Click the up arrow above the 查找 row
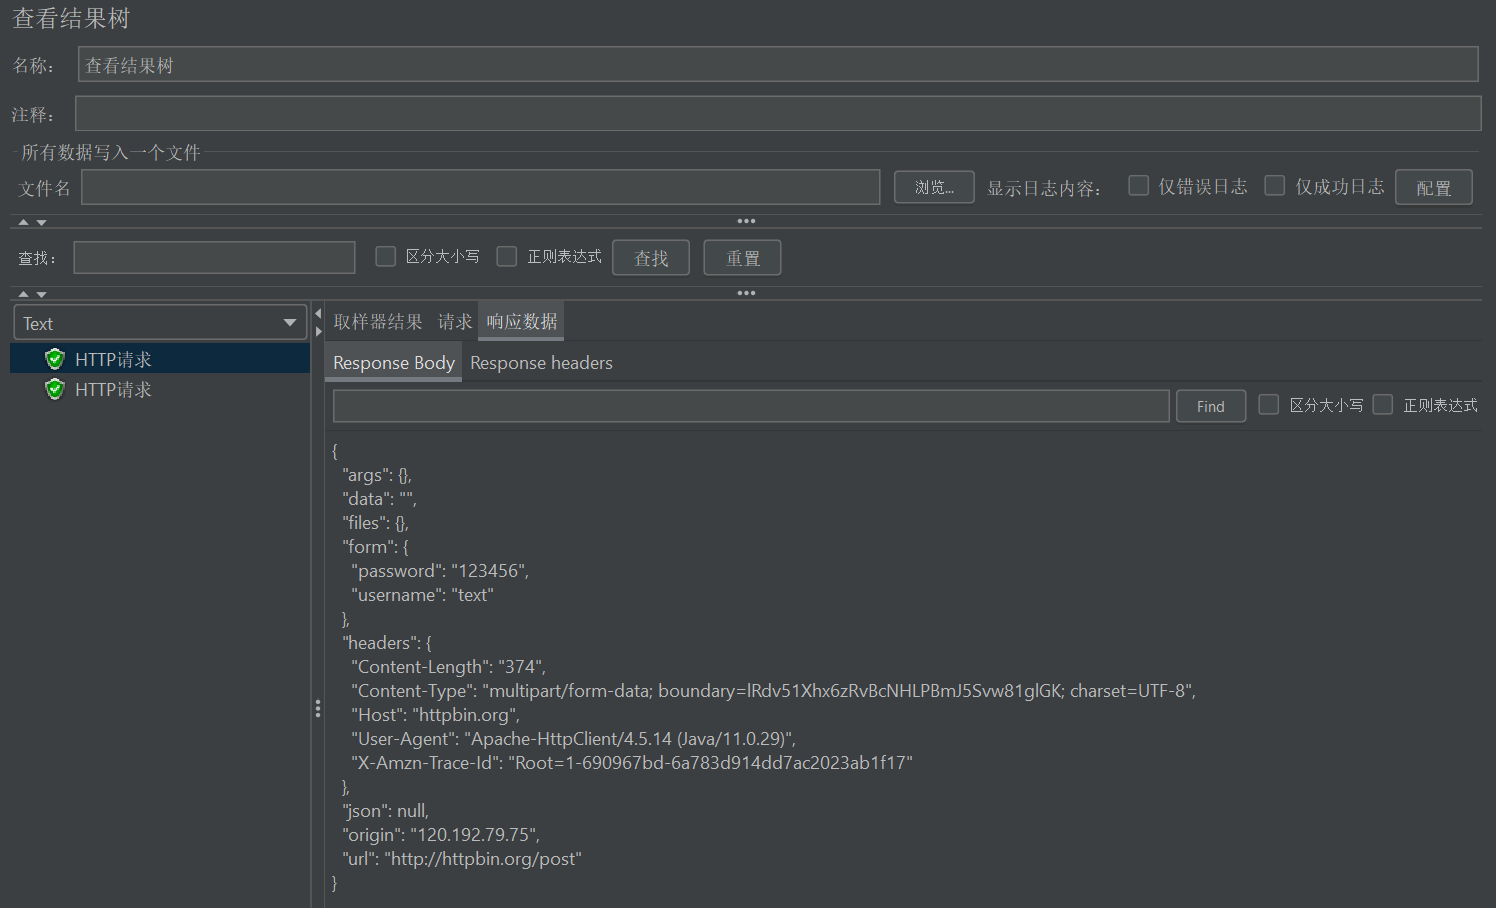This screenshot has height=908, width=1496. [24, 222]
